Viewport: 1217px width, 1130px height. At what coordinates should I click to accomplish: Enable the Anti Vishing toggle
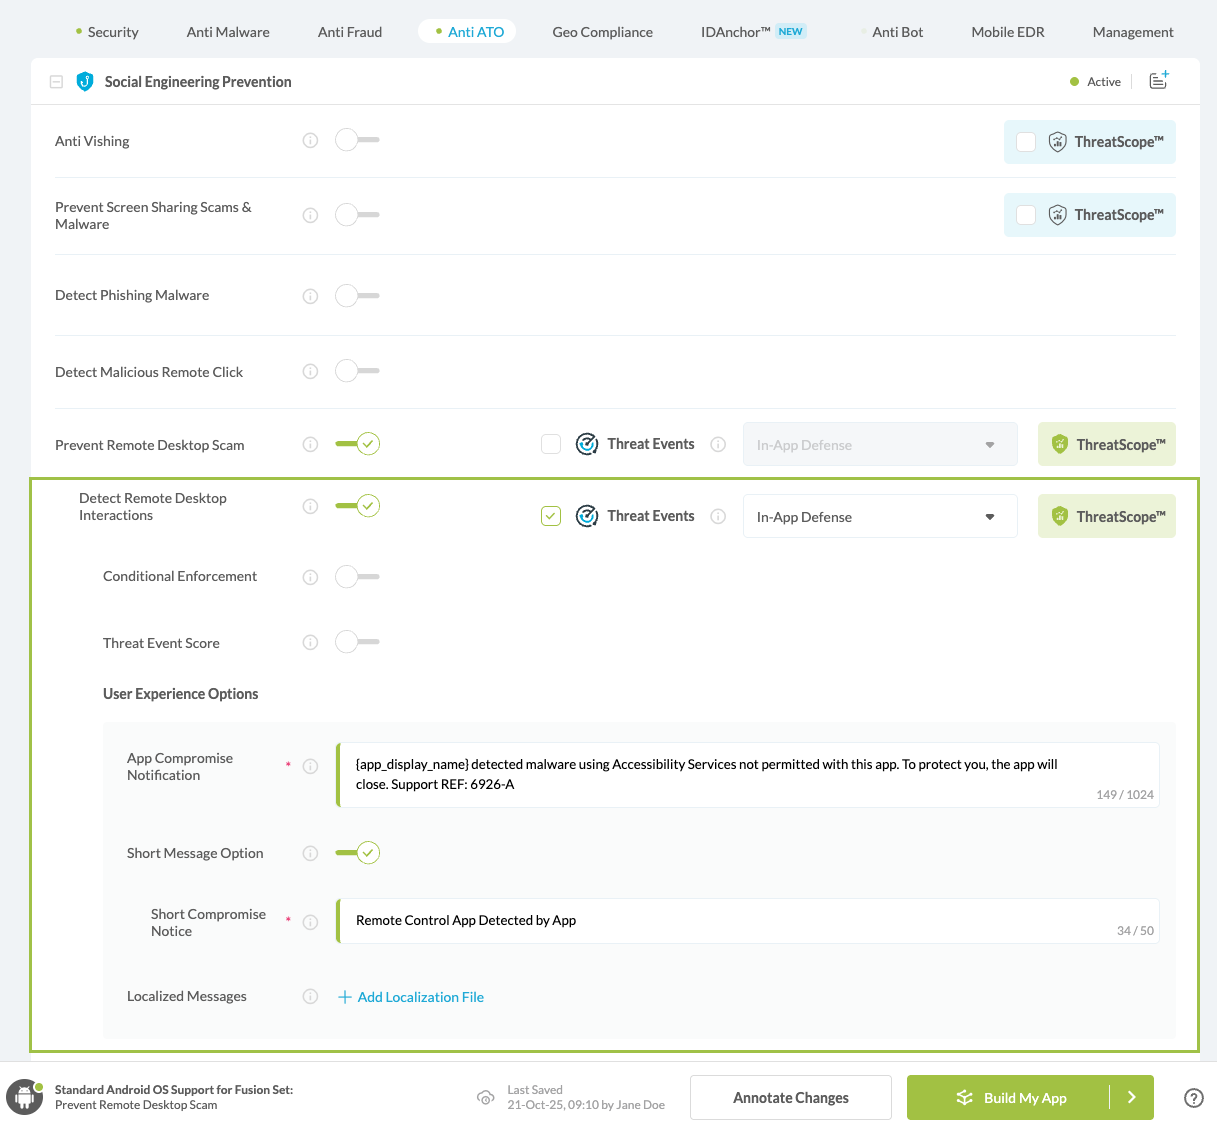tap(357, 141)
